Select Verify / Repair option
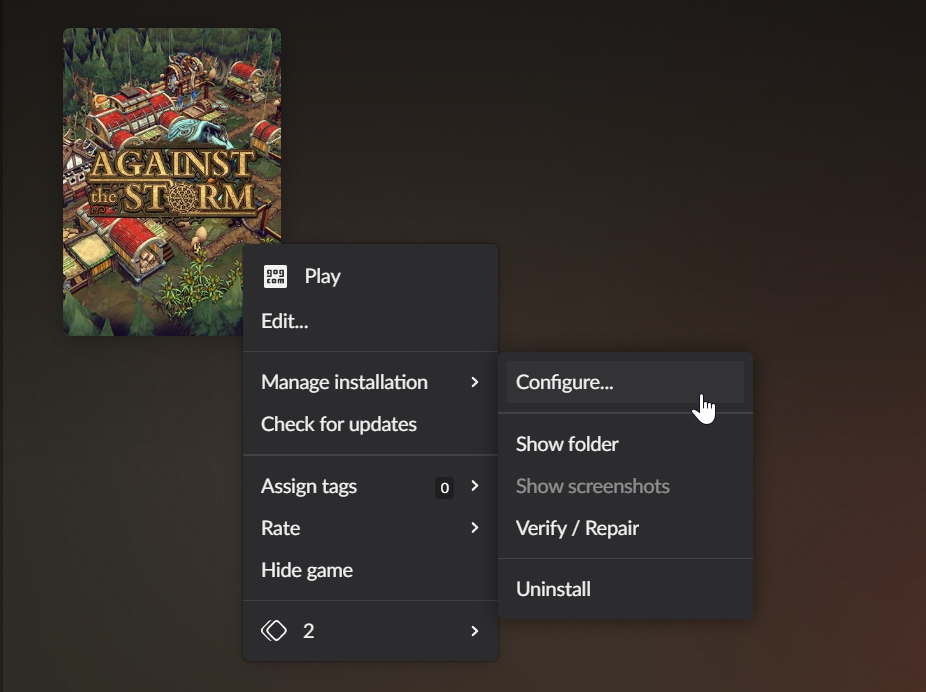The width and height of the screenshot is (926, 692). coord(625,528)
